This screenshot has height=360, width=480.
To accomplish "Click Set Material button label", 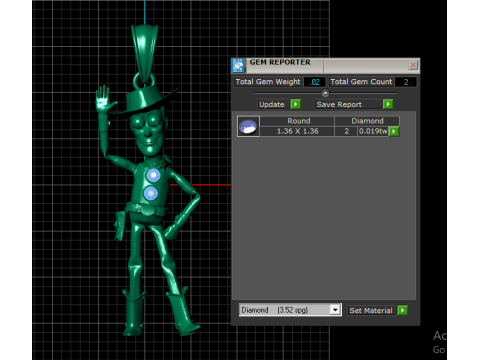I will pyautogui.click(x=371, y=311).
